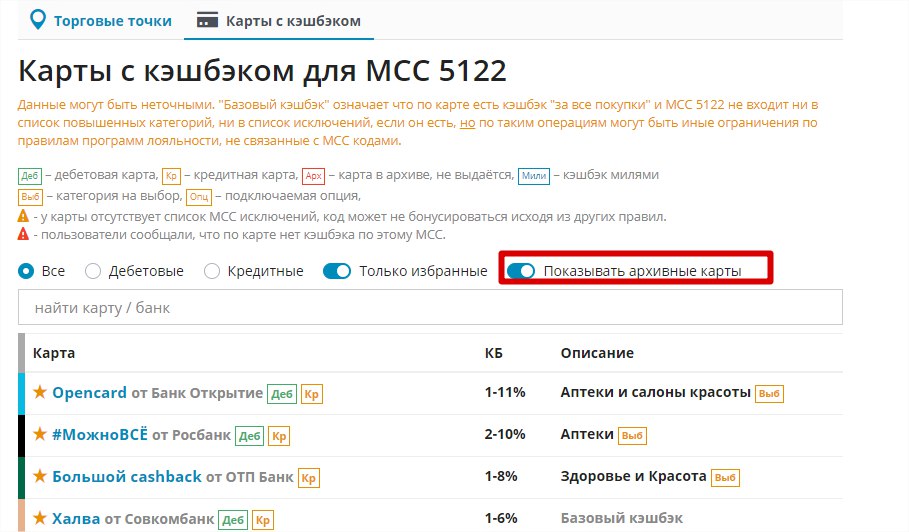Toggle the Только избранные switch
Image resolution: width=909 pixels, height=532 pixels.
click(x=337, y=271)
